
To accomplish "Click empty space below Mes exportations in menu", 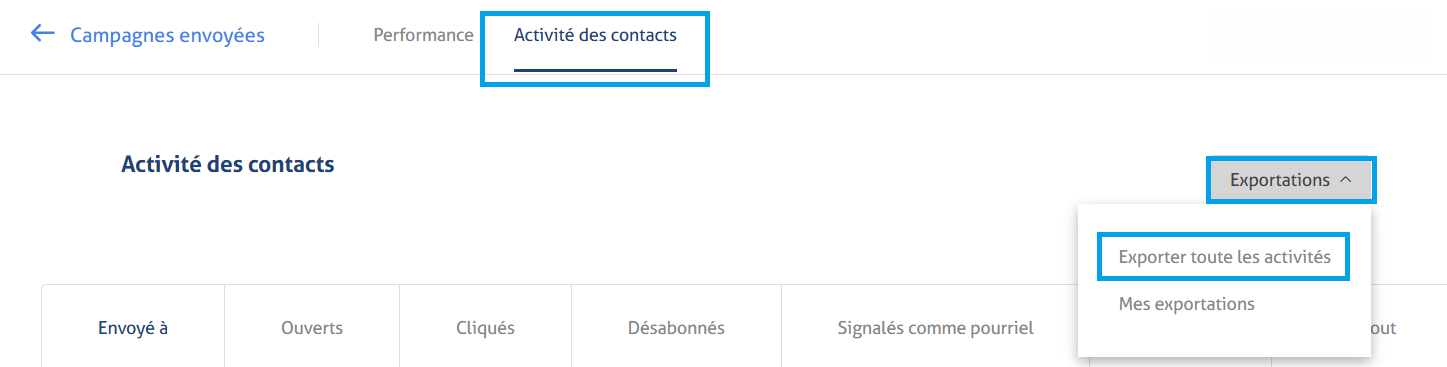I will [x=1224, y=337].
